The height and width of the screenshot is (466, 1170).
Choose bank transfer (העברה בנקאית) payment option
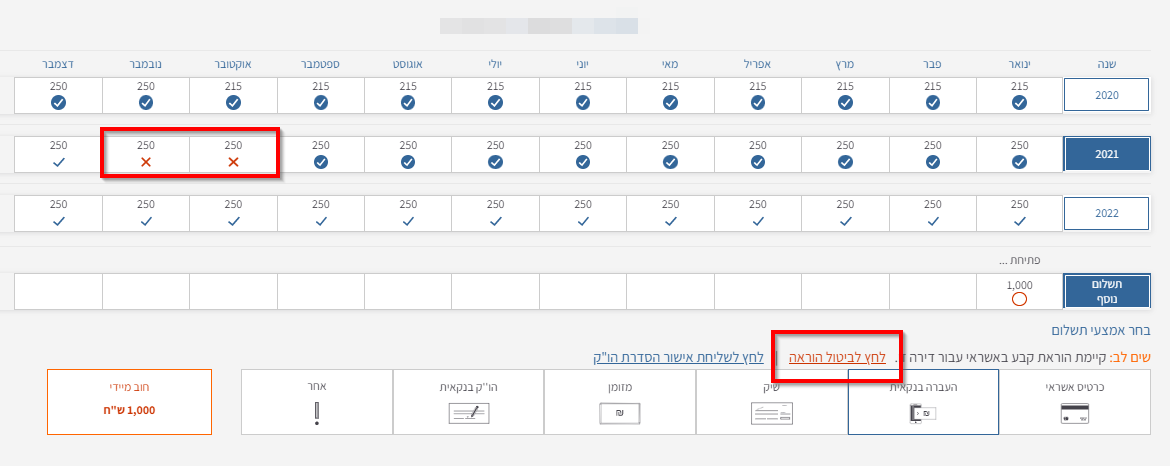[x=923, y=401]
